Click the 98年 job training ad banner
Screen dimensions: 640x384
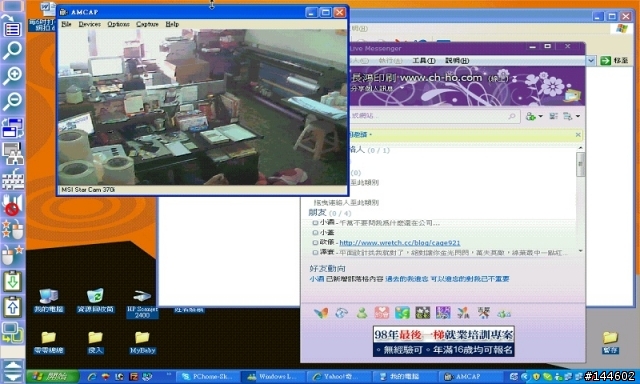click(x=443, y=341)
